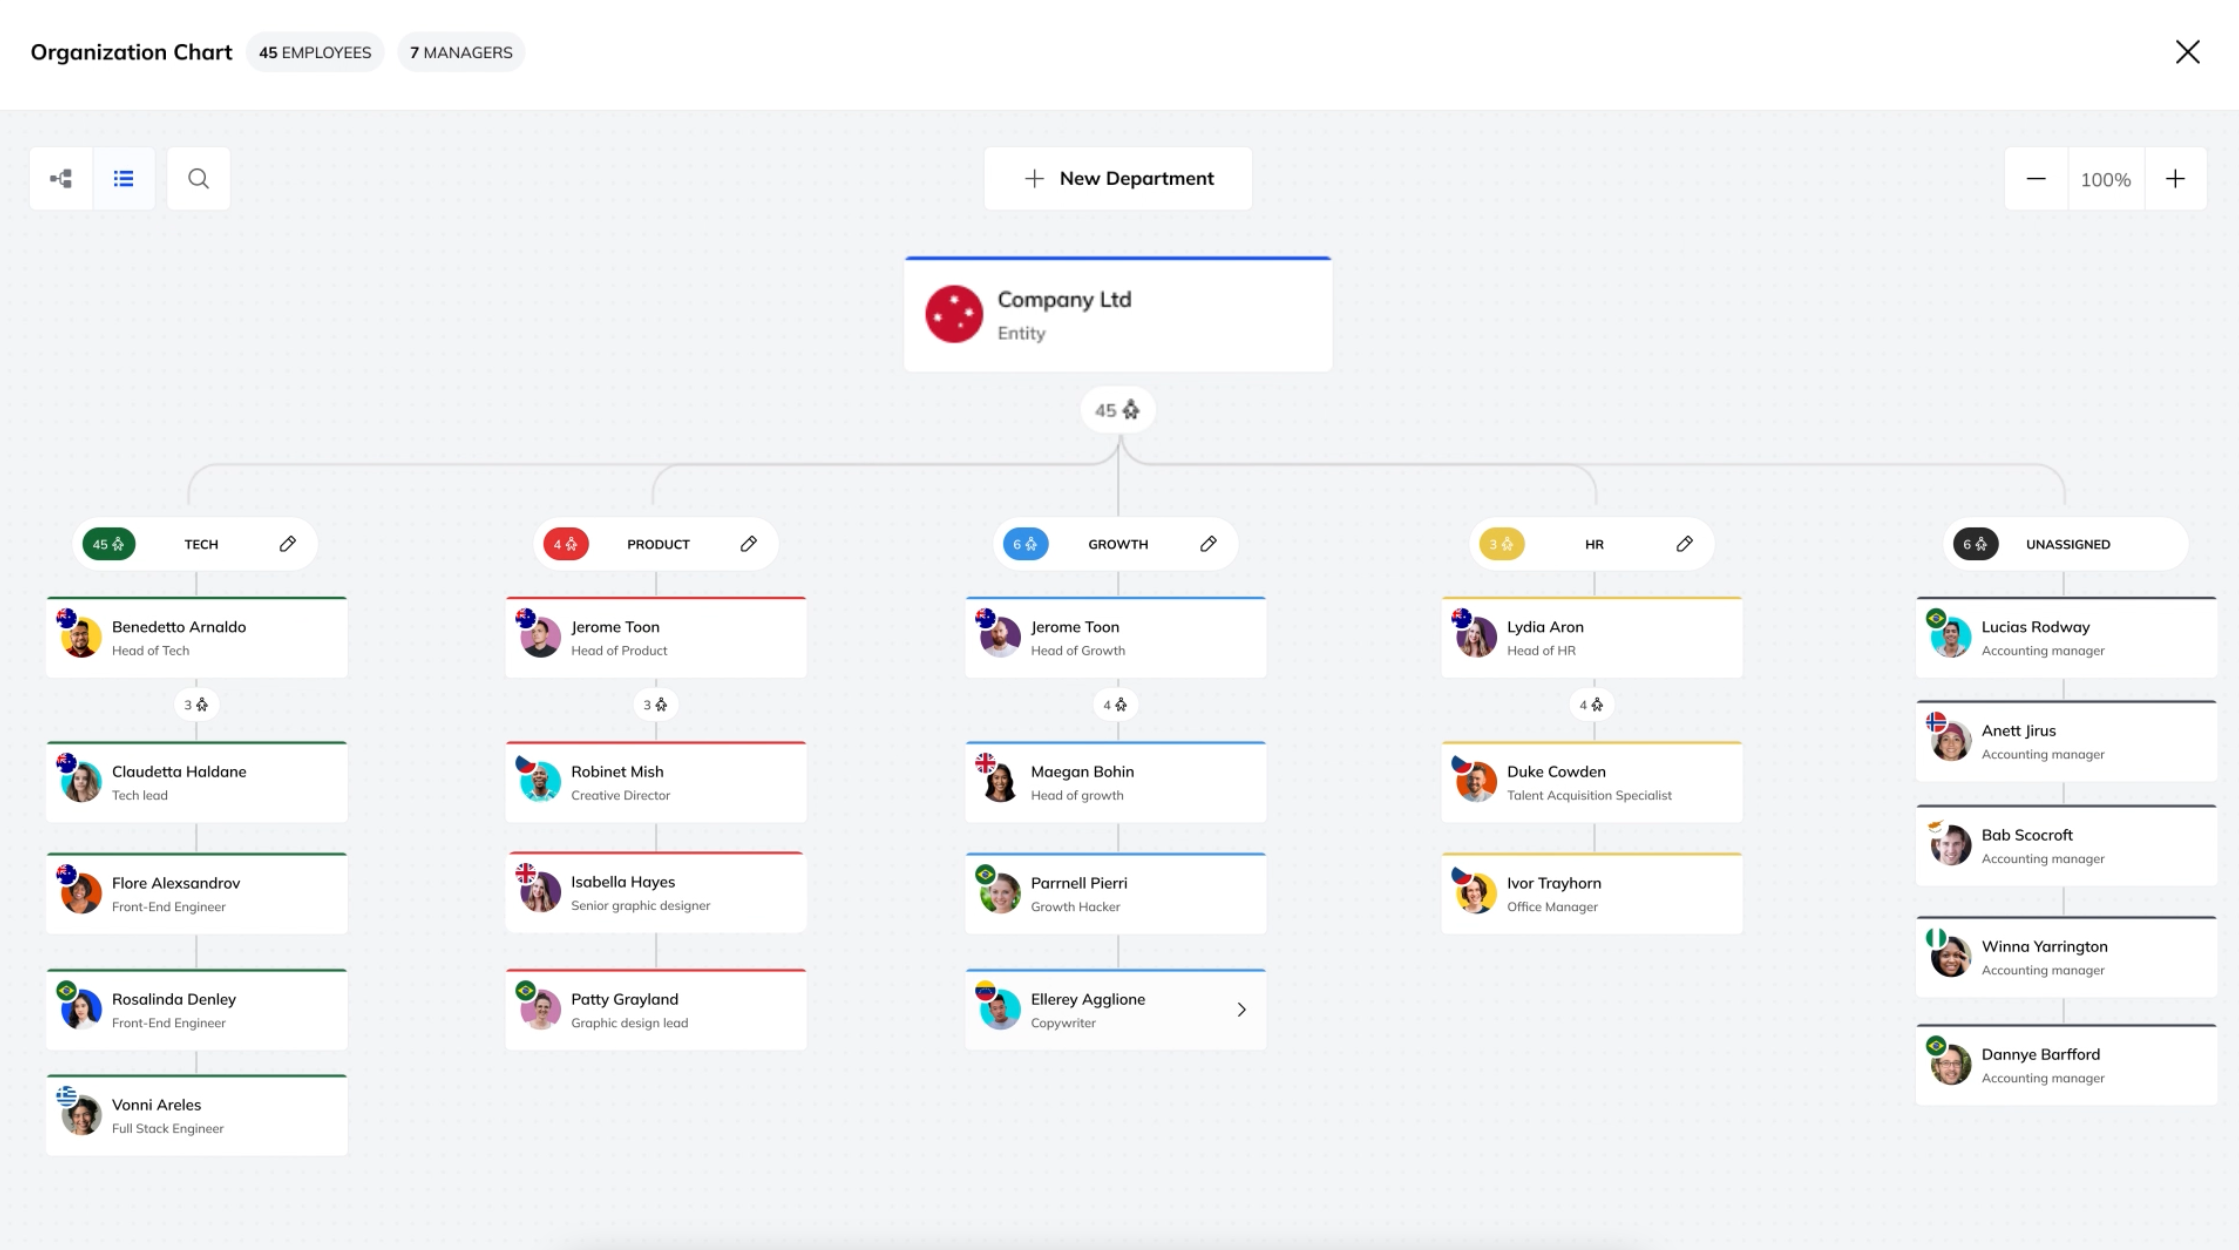Click the blue 6 badge on GROWTH

tap(1026, 544)
